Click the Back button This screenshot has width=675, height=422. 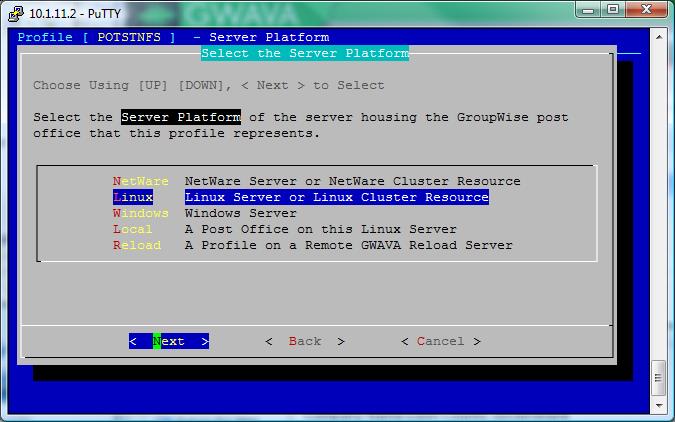pyautogui.click(x=305, y=341)
